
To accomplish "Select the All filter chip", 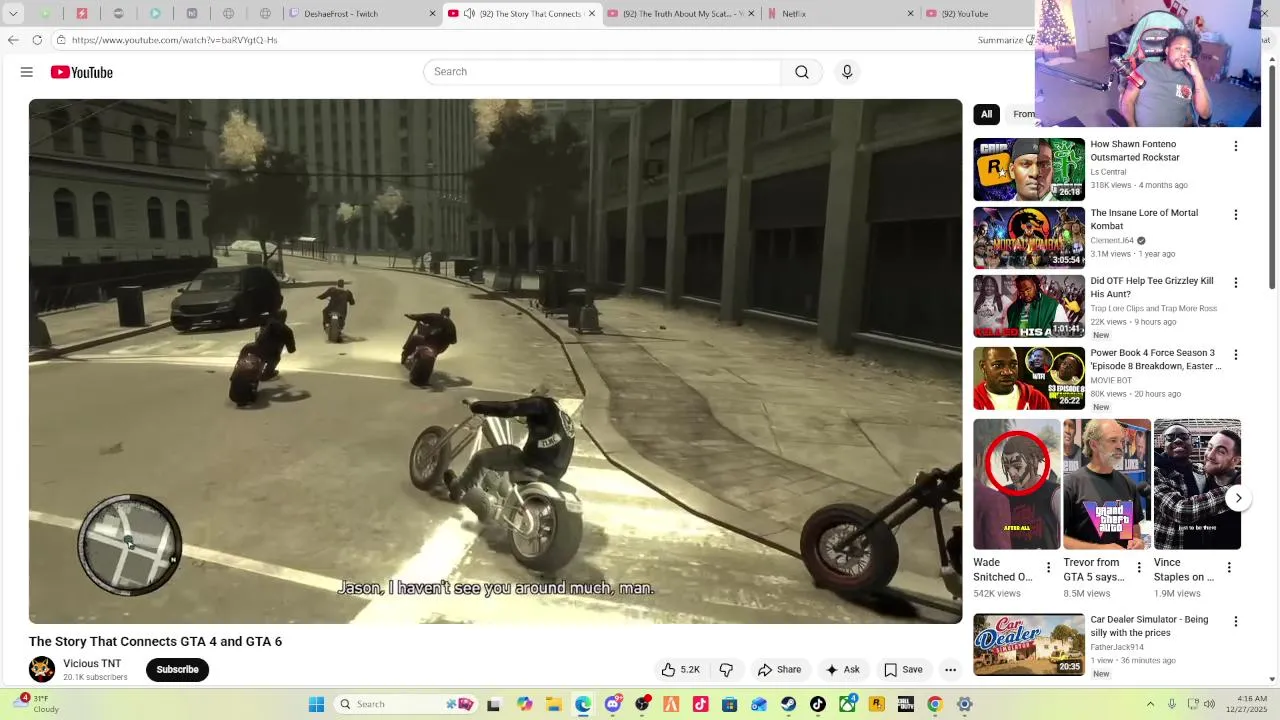I will [986, 114].
